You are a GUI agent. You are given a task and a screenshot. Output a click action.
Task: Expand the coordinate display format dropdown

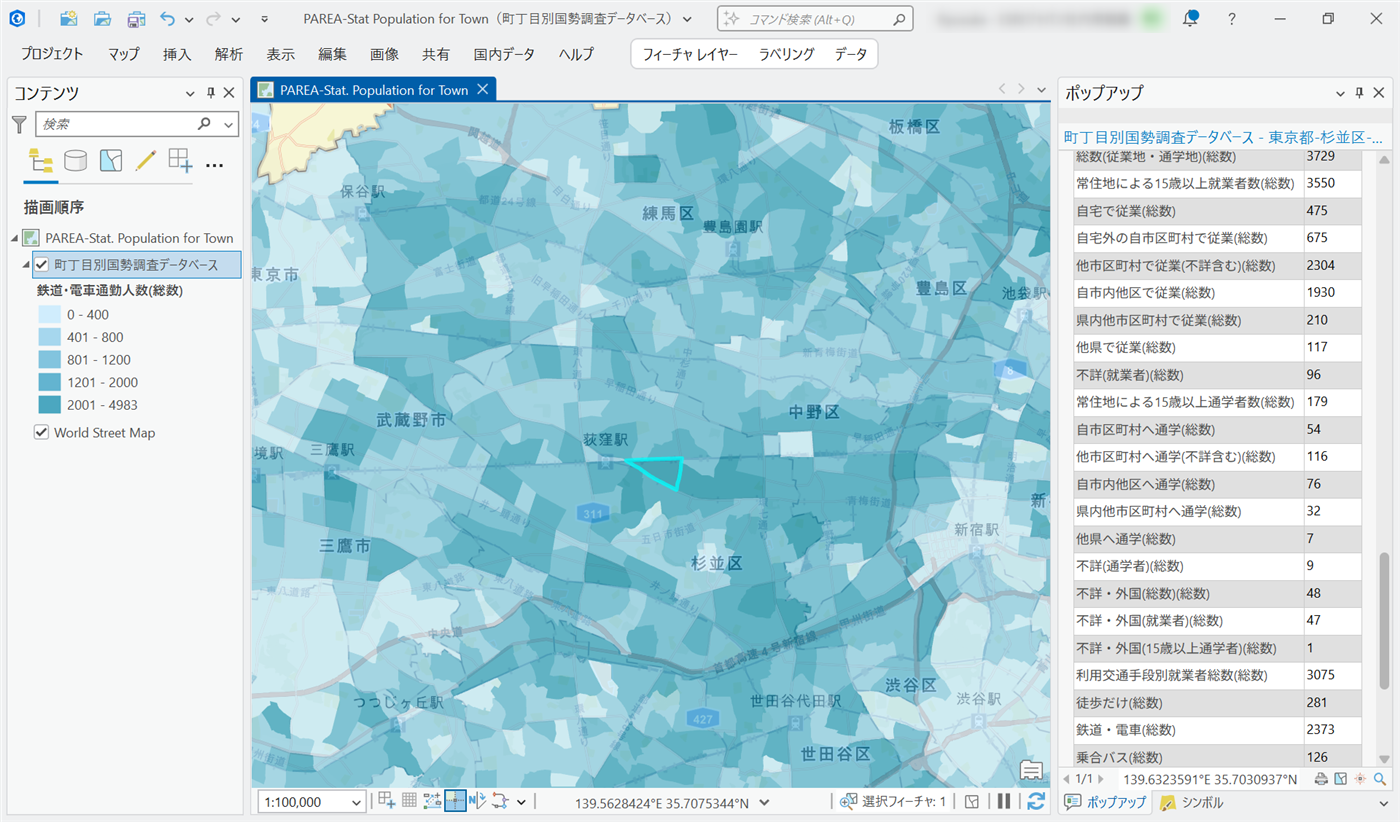coord(765,802)
